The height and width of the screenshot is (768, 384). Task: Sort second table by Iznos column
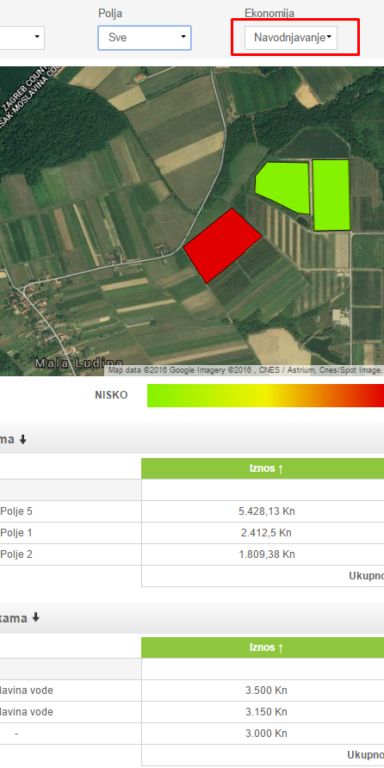click(266, 648)
